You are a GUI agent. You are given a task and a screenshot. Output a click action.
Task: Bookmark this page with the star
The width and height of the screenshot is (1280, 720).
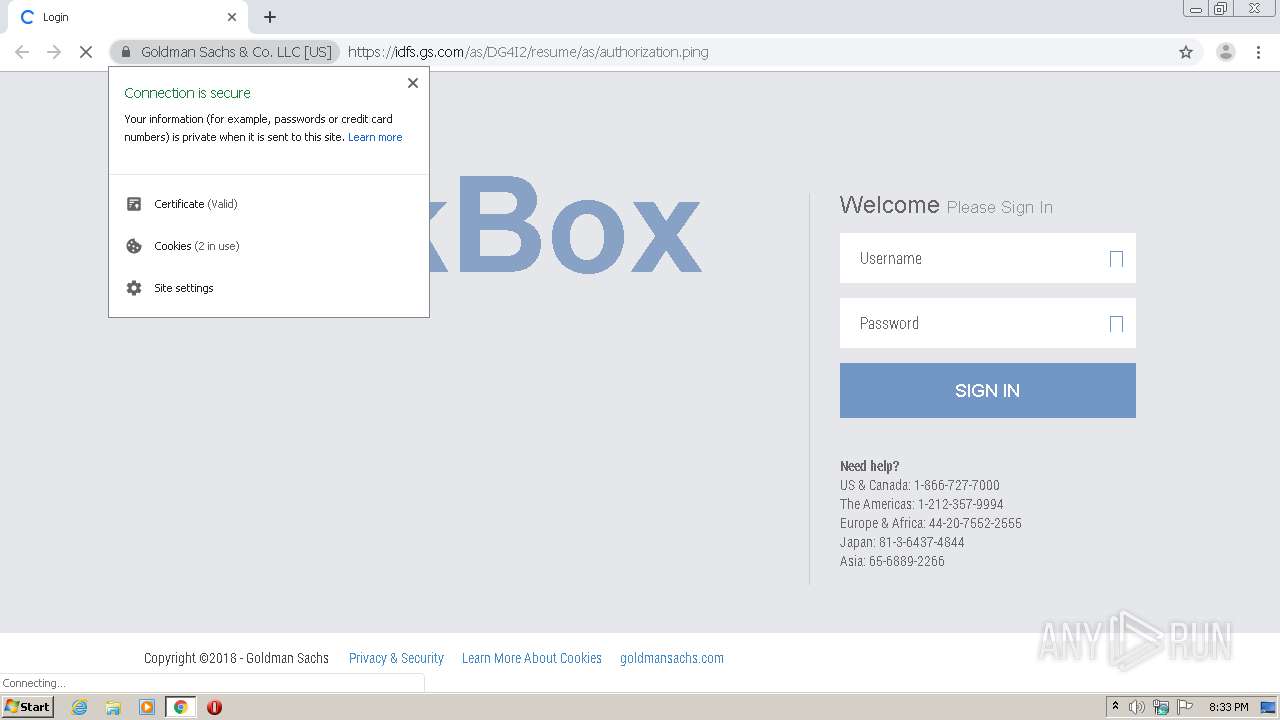pyautogui.click(x=1186, y=52)
